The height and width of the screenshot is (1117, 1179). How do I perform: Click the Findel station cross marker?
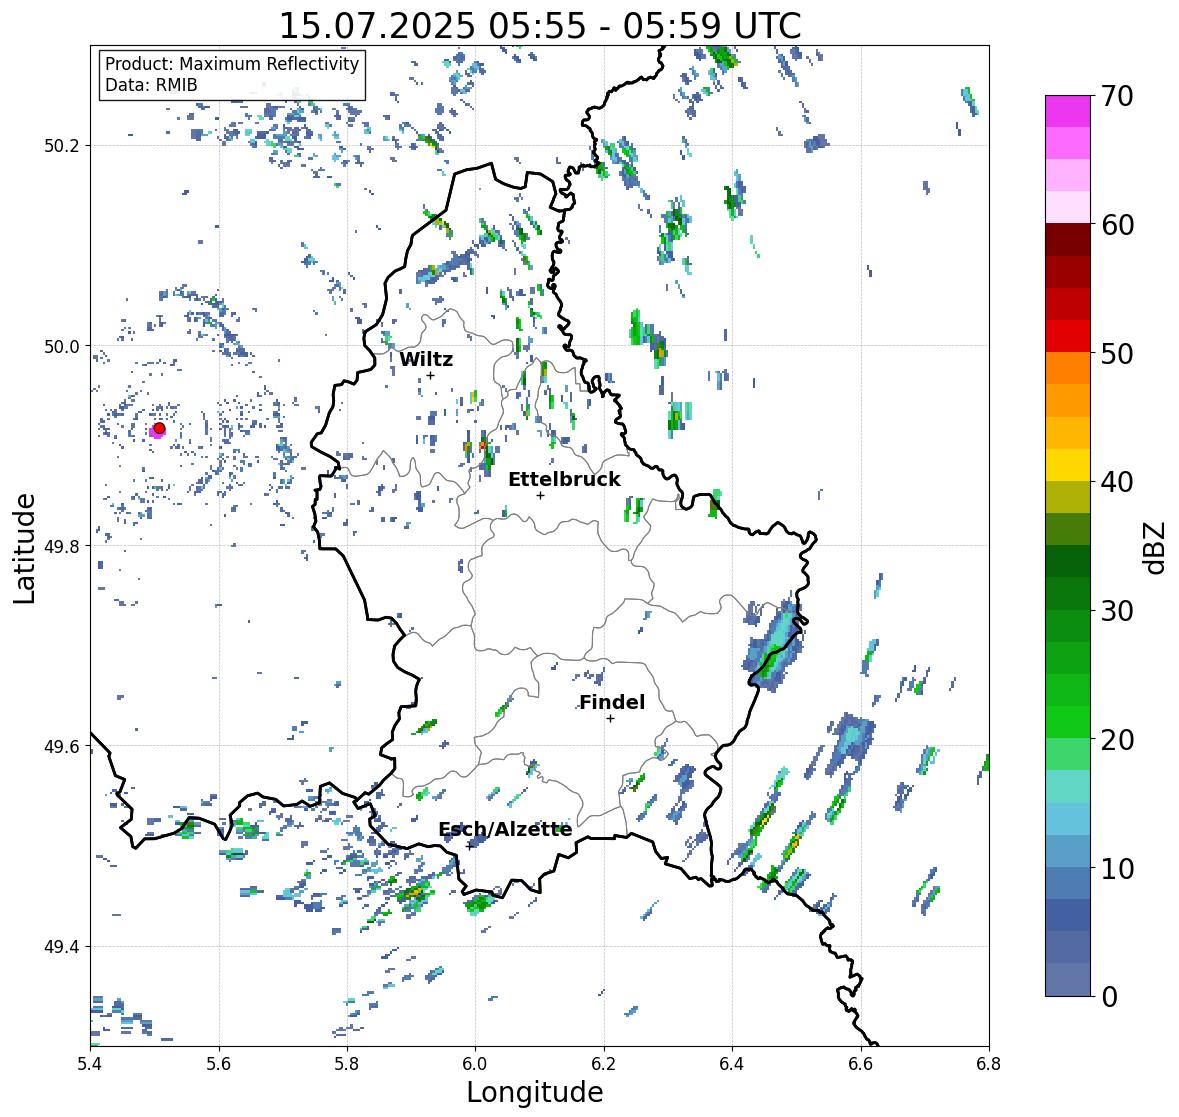coord(611,719)
